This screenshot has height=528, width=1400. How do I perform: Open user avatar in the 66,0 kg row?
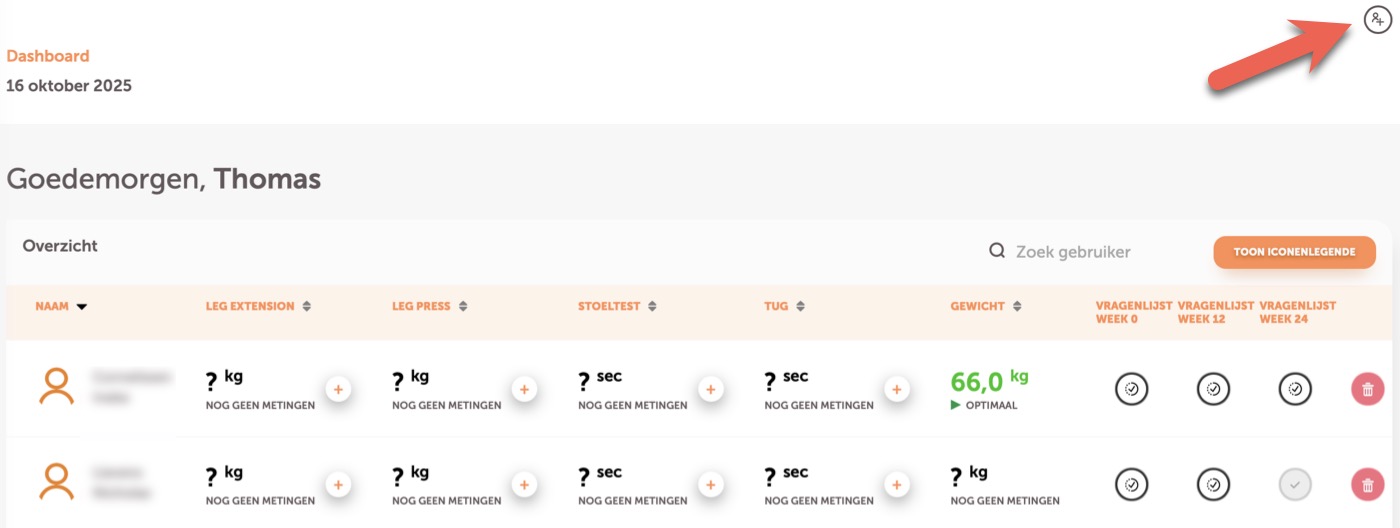click(x=57, y=387)
